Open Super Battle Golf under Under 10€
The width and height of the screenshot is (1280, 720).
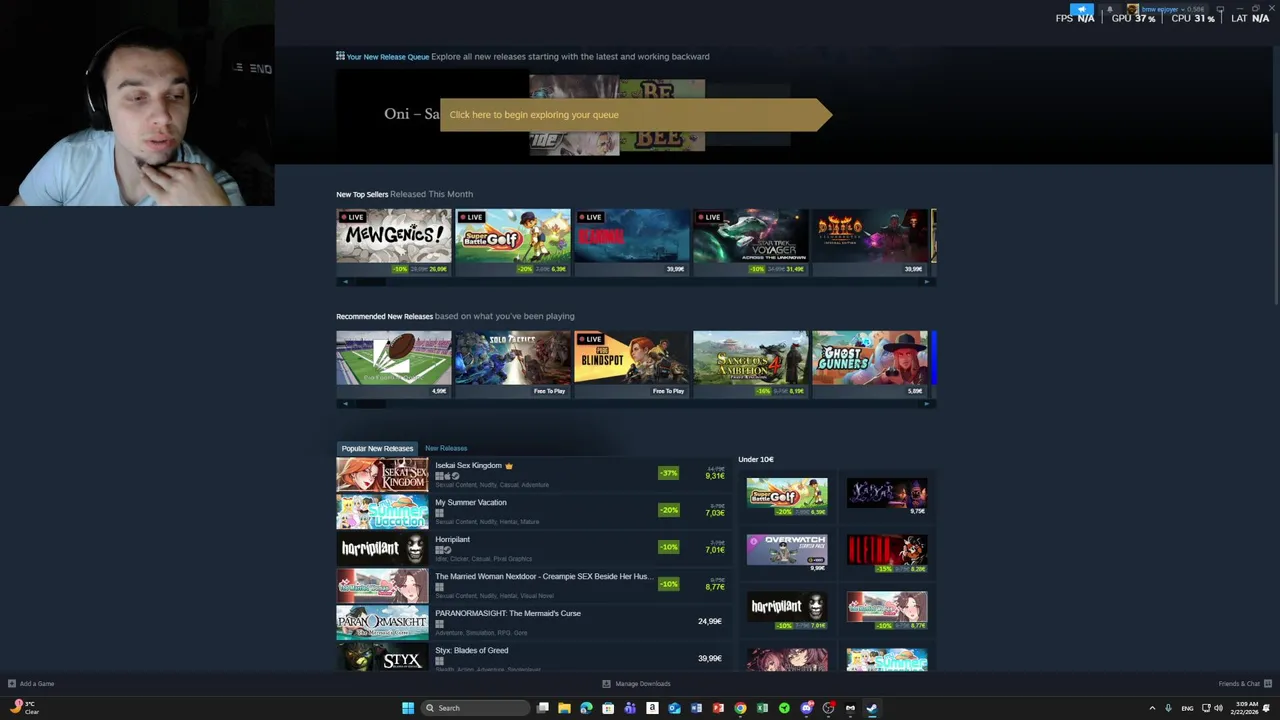(787, 496)
